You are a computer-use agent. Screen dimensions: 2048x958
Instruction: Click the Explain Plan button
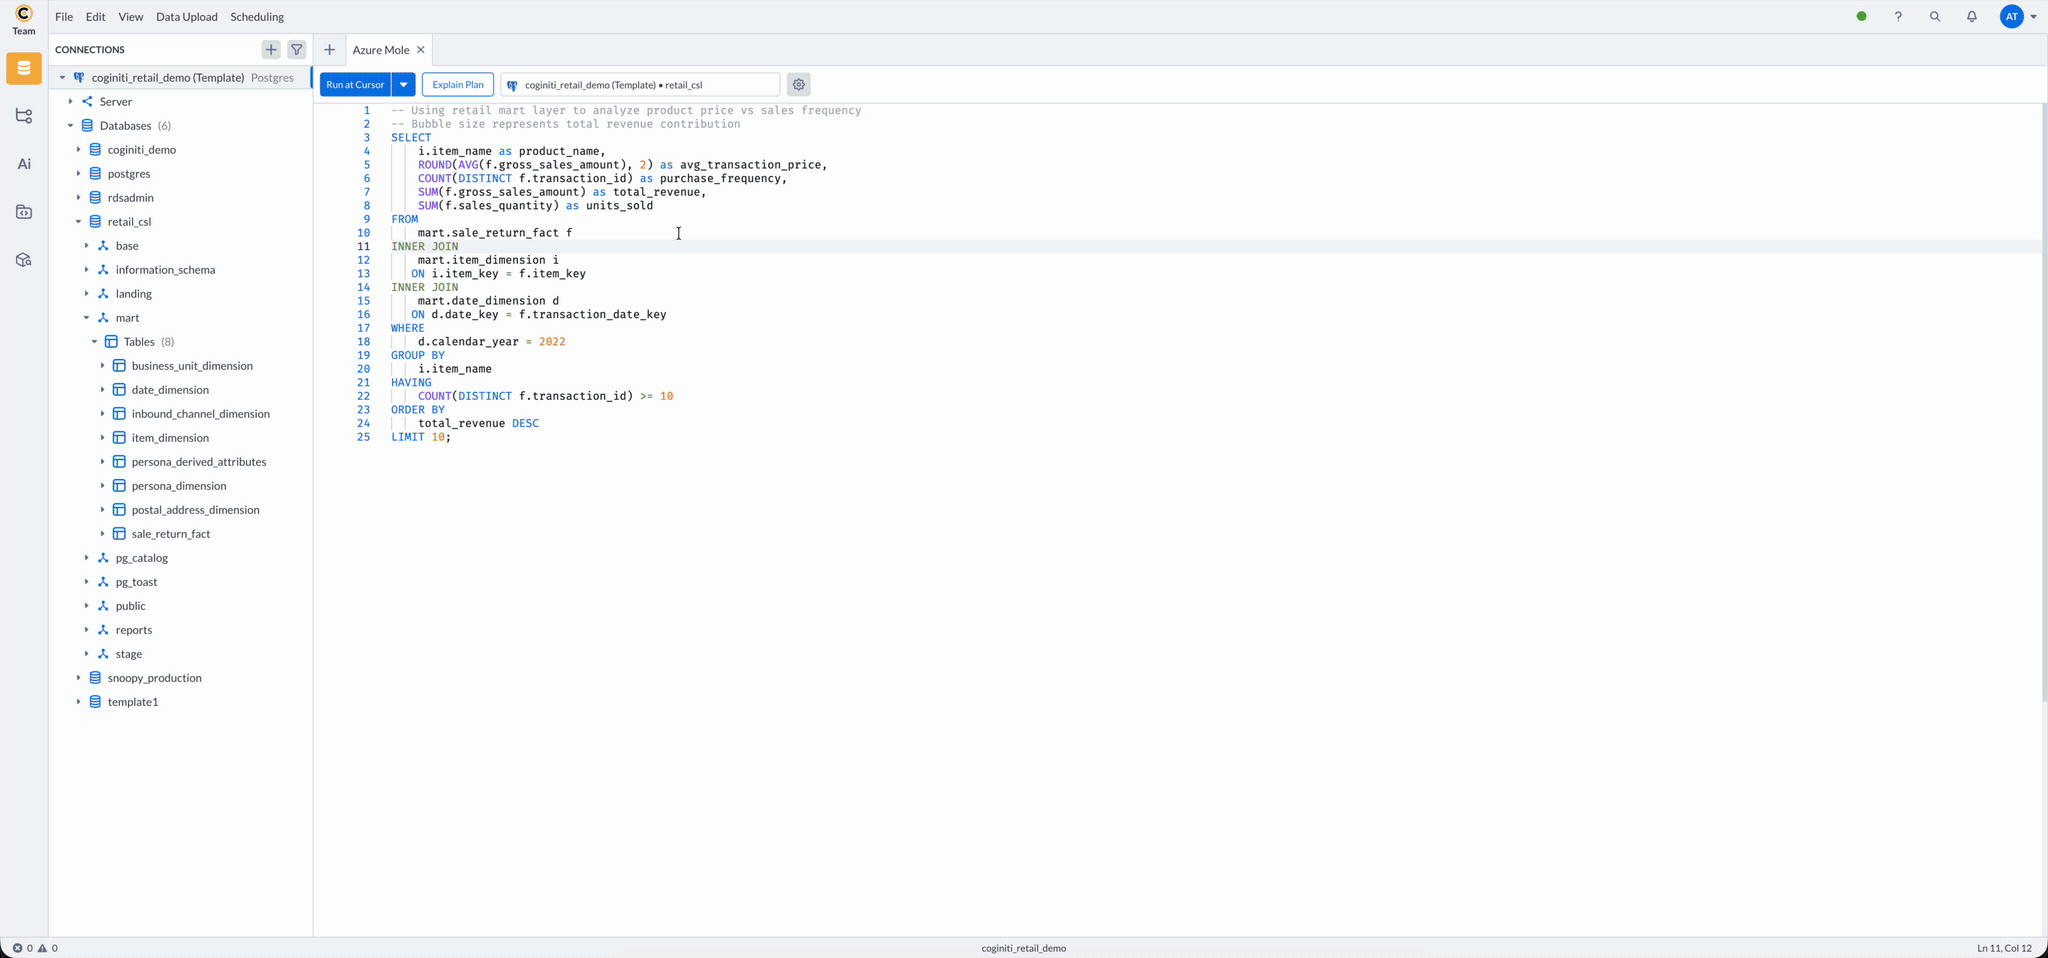[457, 85]
